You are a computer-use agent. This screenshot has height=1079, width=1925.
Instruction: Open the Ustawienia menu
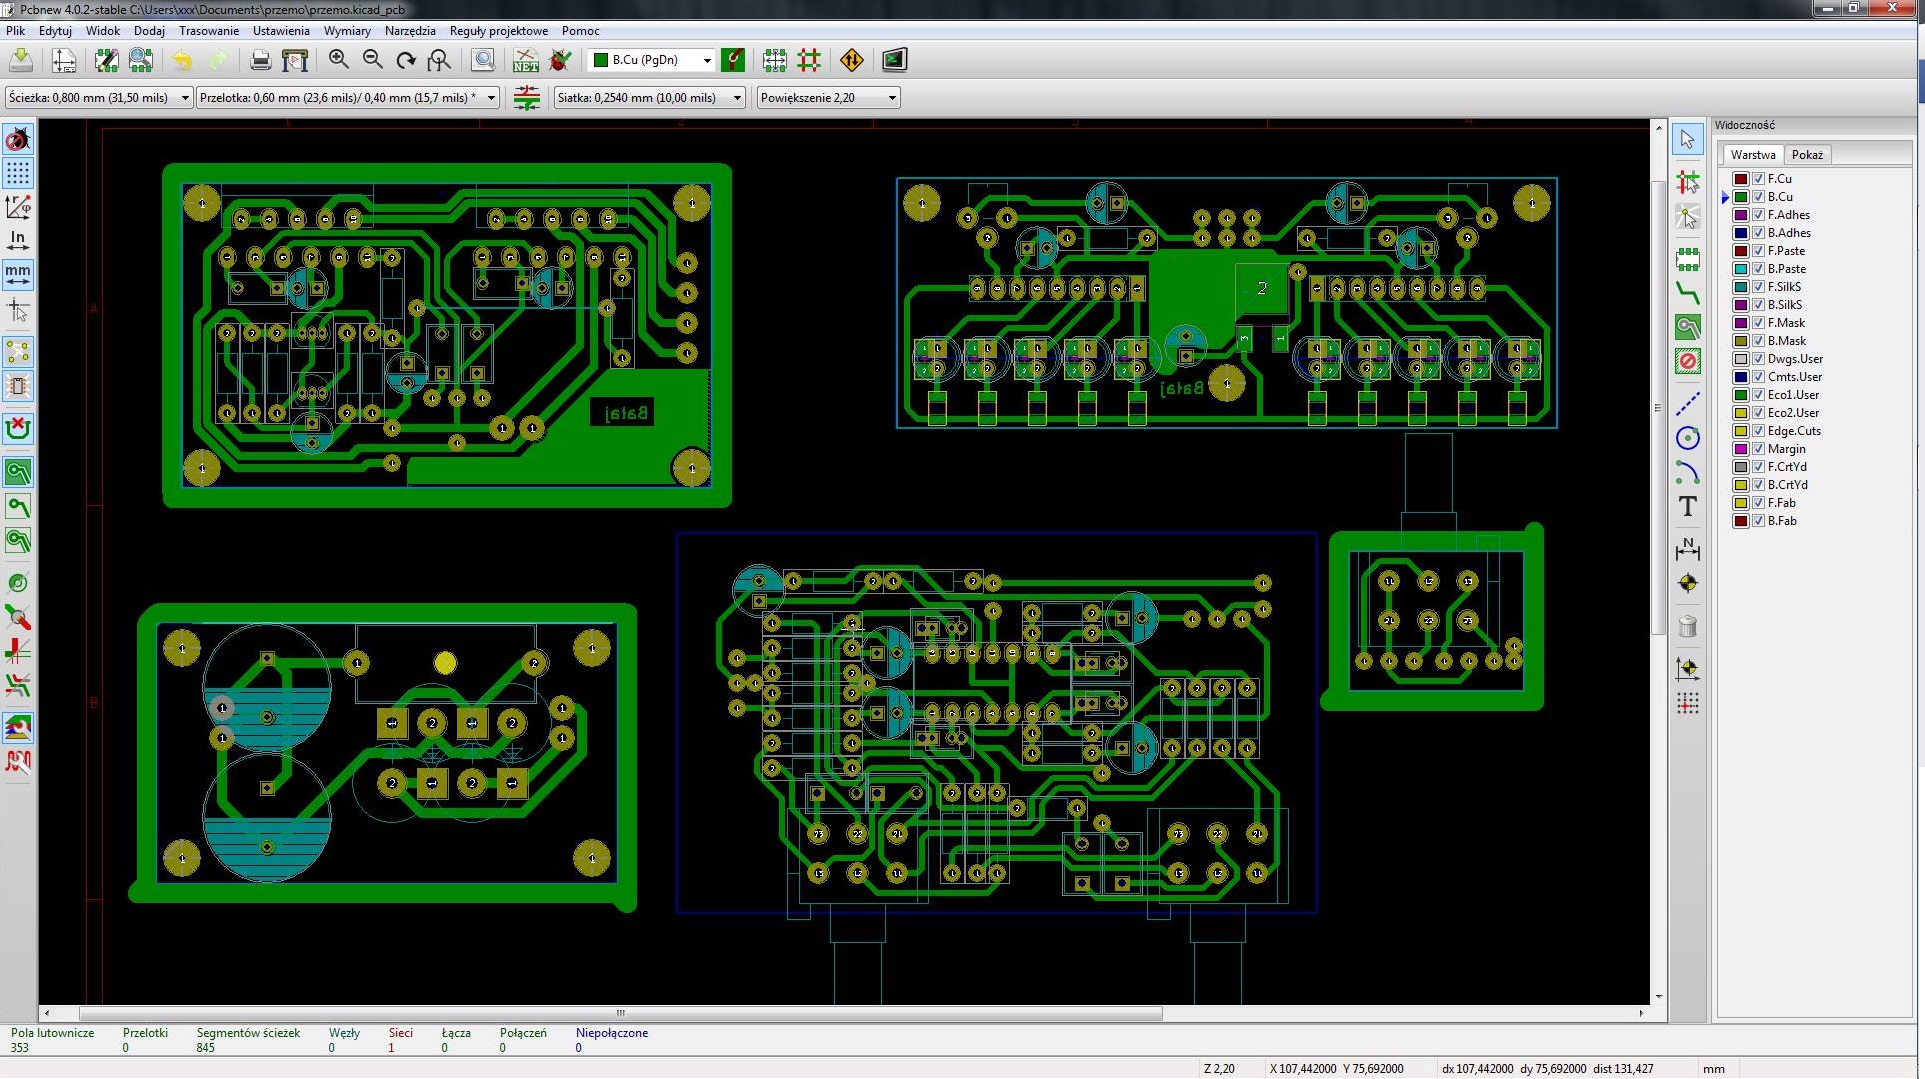(x=281, y=31)
